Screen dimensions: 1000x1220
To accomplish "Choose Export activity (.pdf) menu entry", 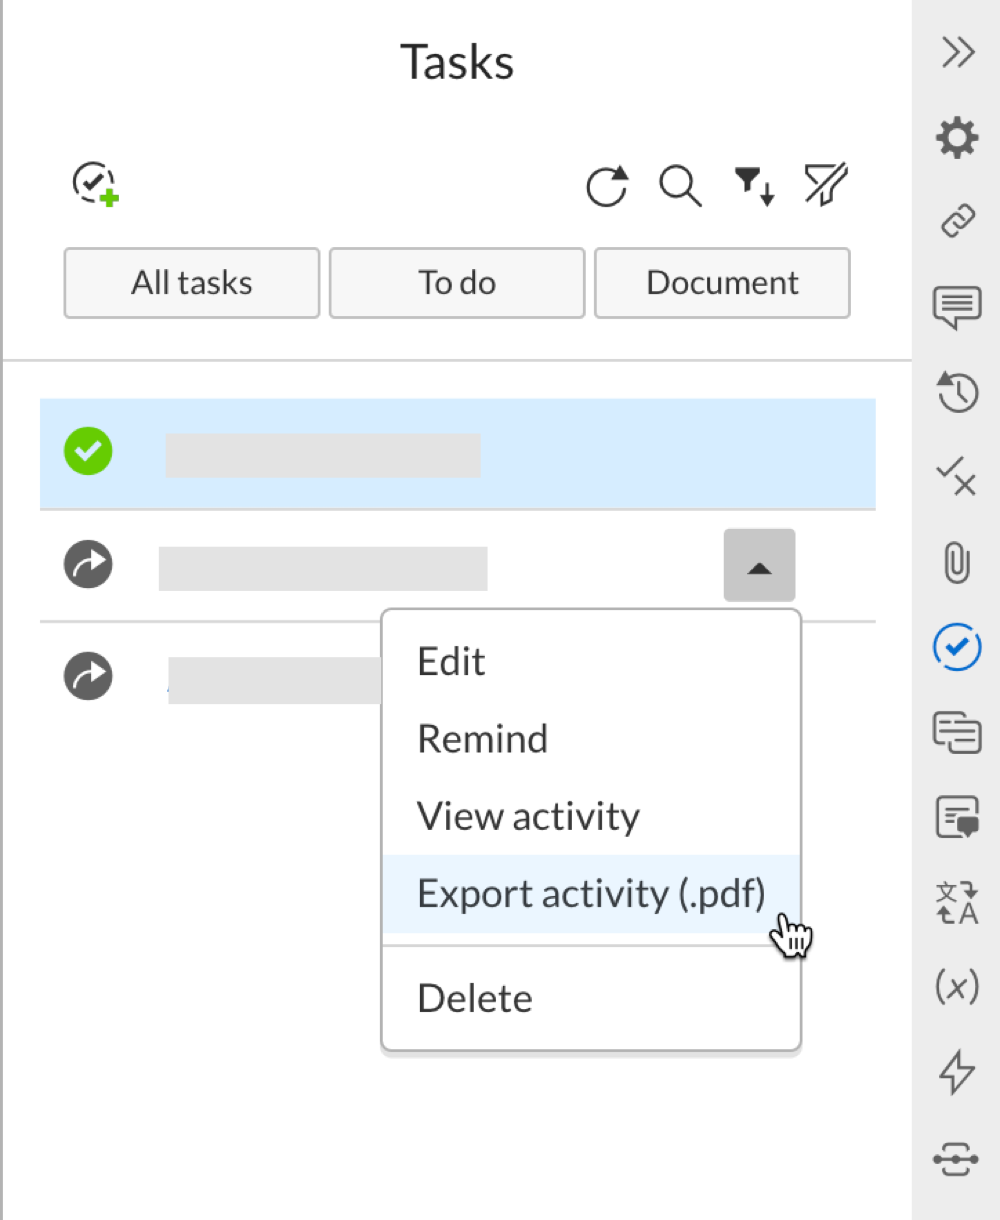I will click(x=591, y=894).
